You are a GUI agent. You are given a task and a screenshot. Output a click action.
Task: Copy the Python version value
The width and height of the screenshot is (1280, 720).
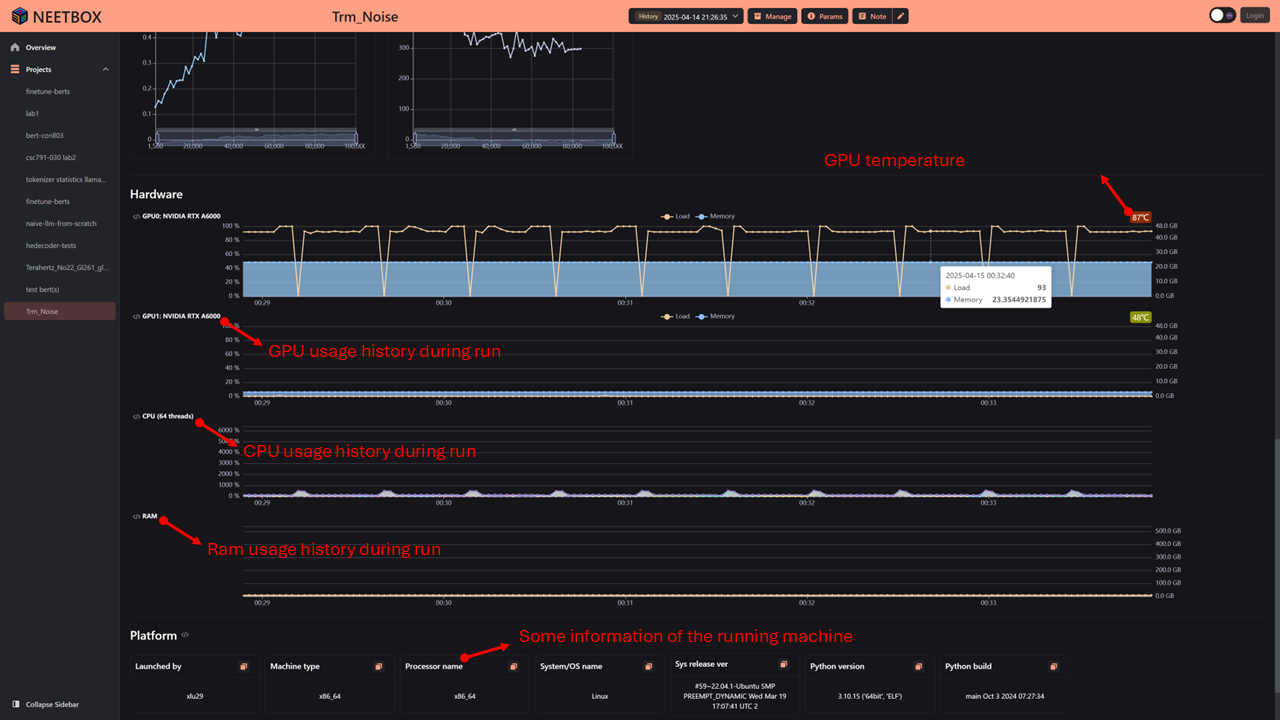pos(918,666)
